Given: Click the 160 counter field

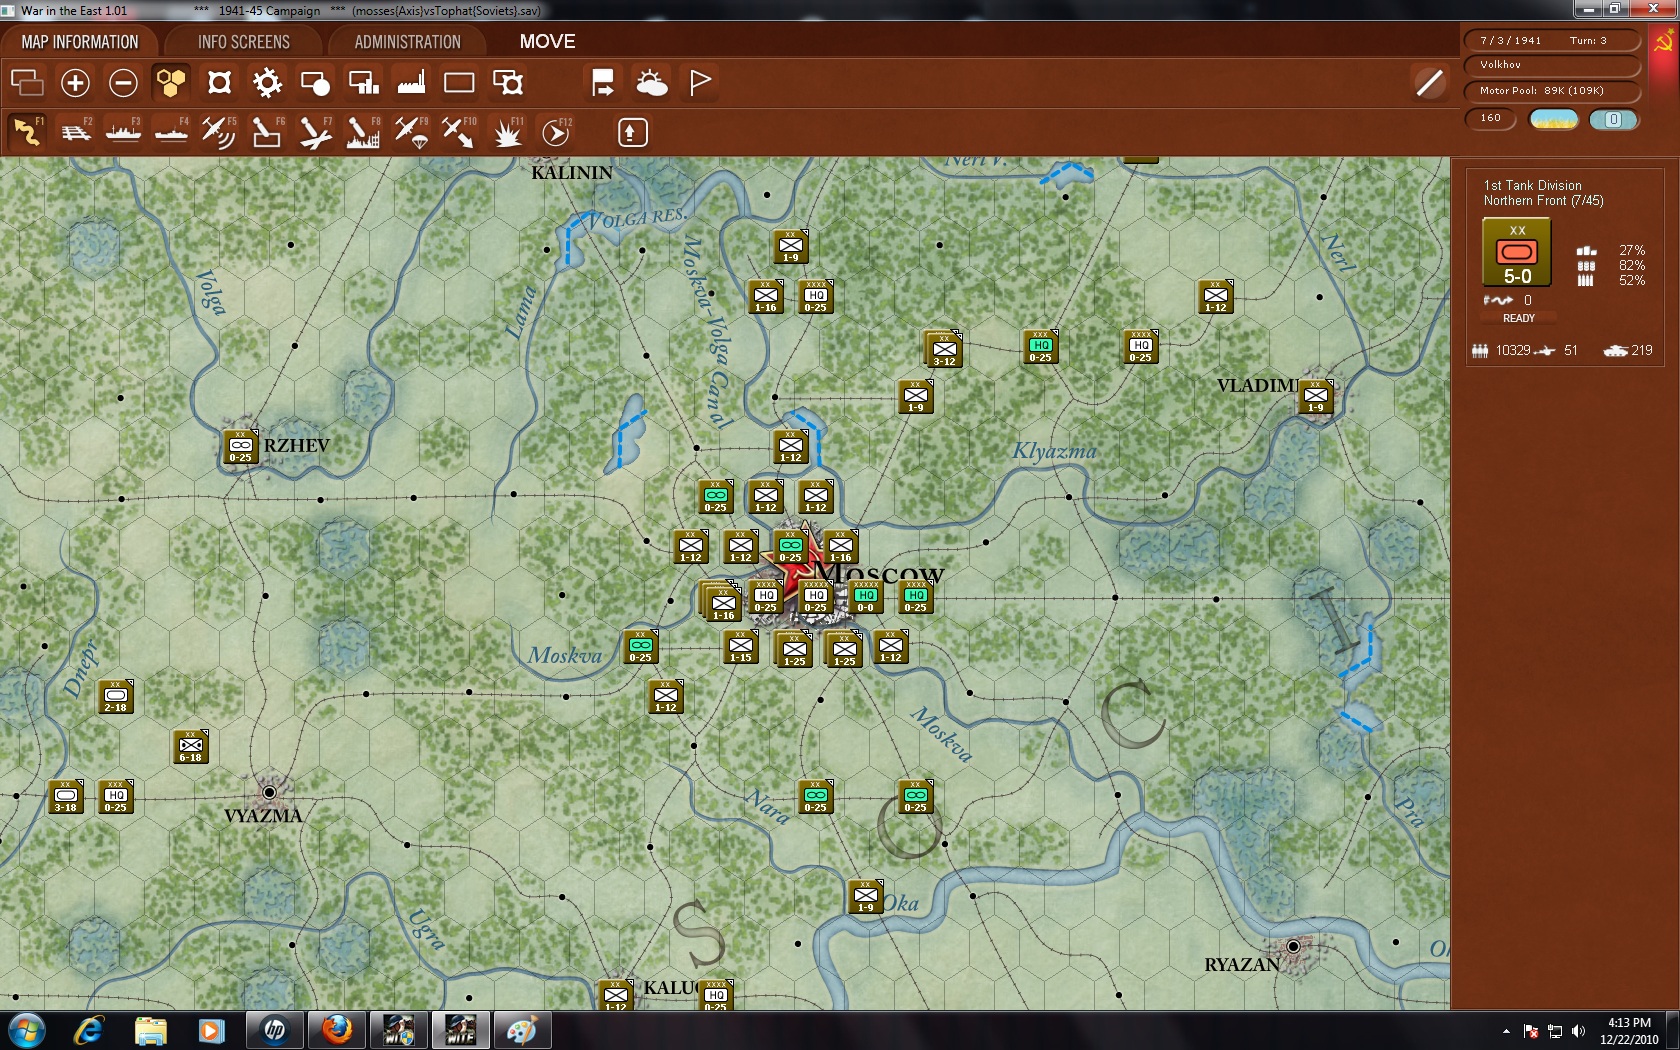Looking at the screenshot, I should (x=1491, y=118).
